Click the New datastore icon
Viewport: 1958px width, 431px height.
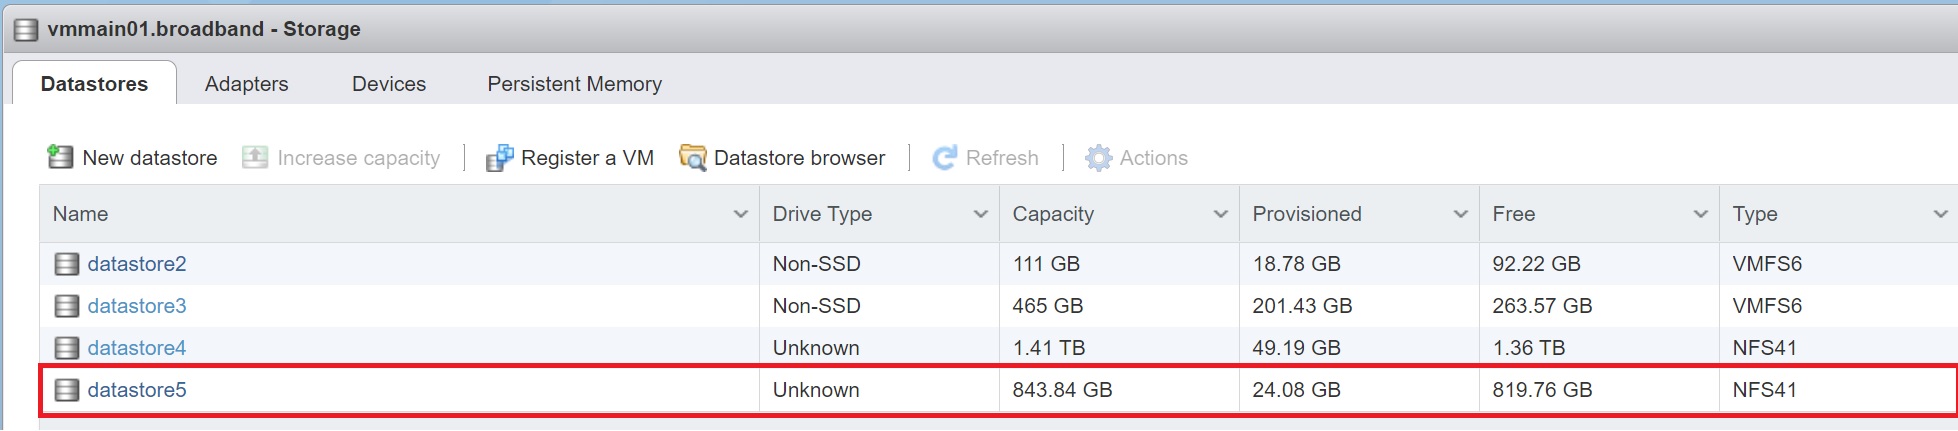click(x=60, y=158)
